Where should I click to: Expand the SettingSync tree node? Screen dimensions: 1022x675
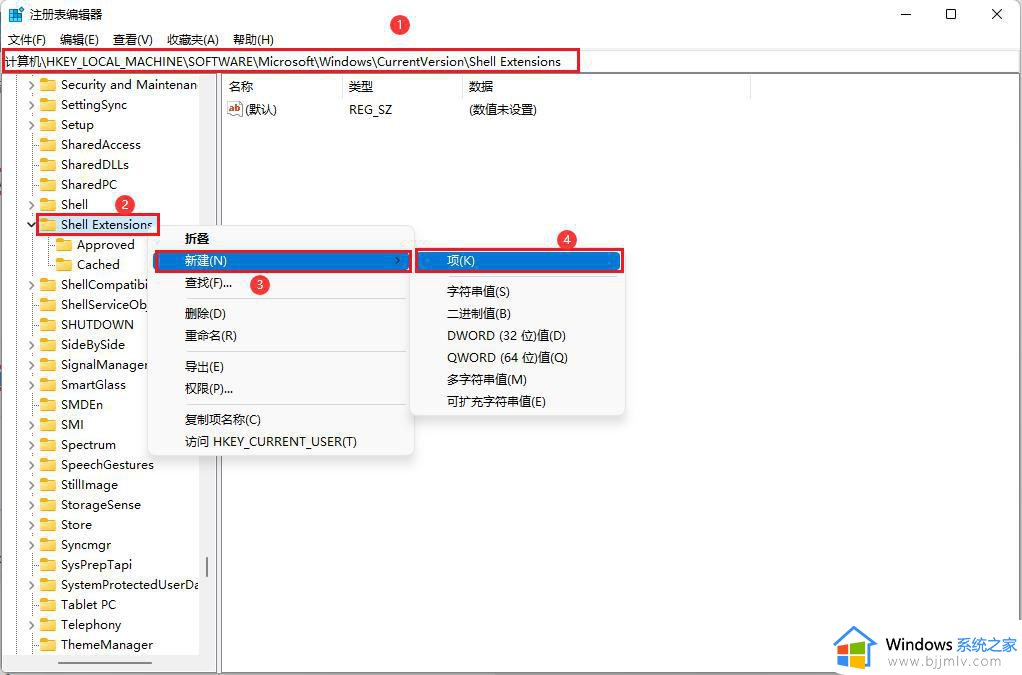click(x=31, y=105)
